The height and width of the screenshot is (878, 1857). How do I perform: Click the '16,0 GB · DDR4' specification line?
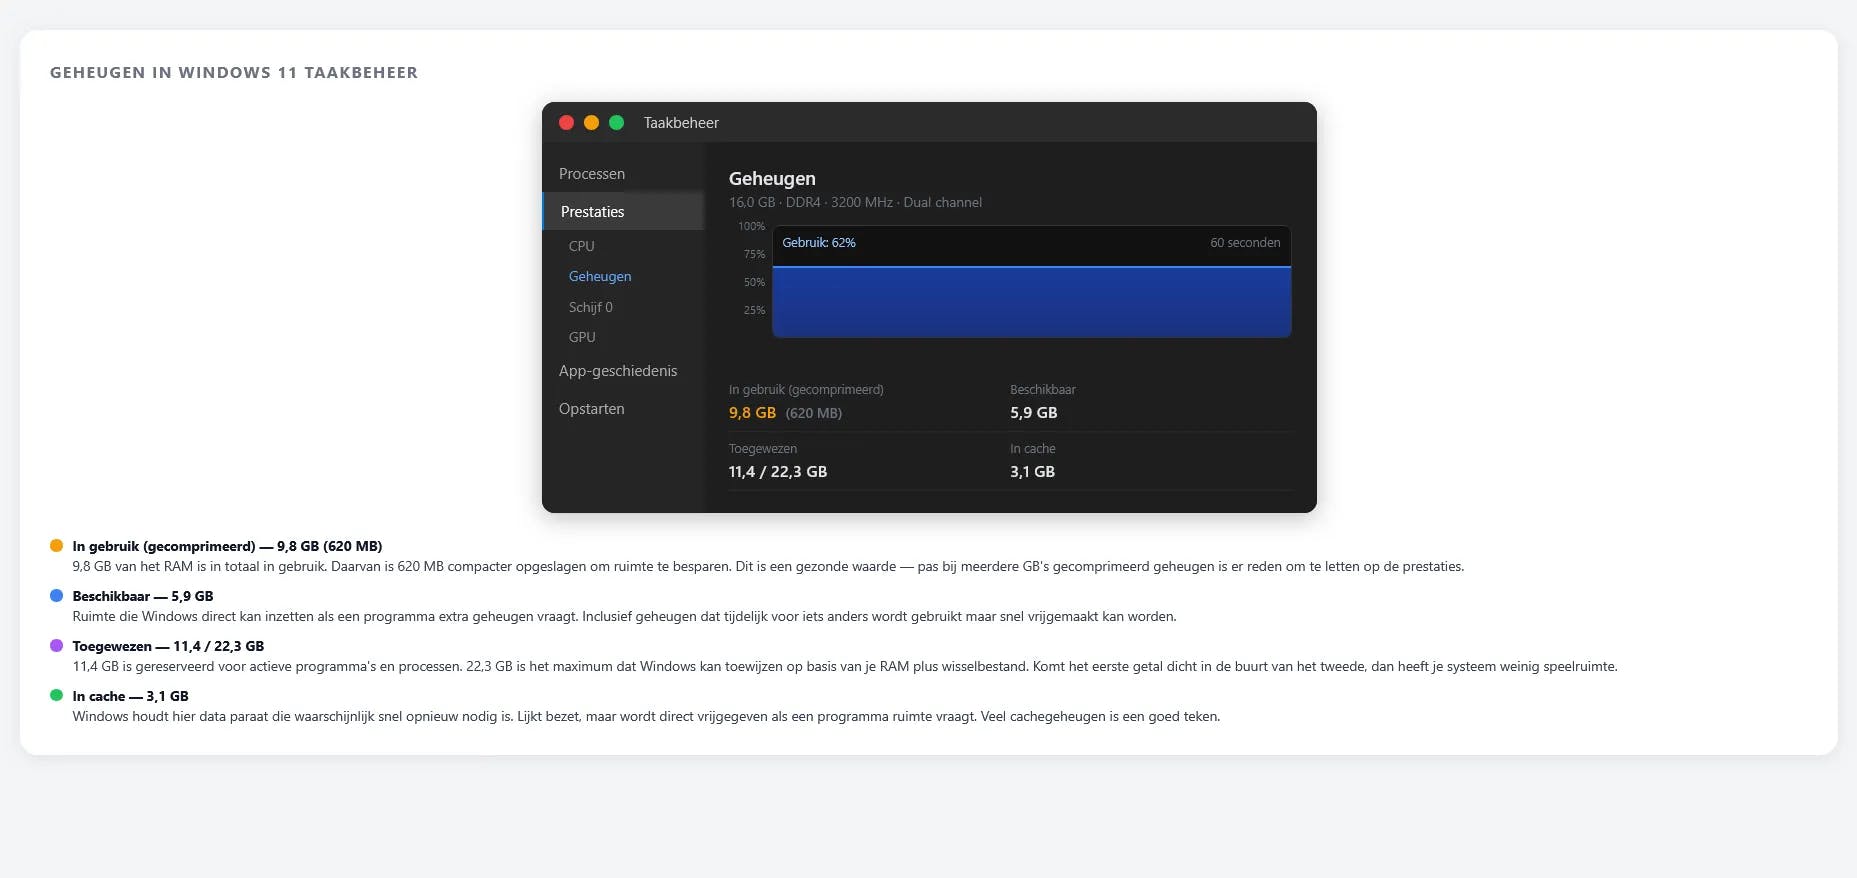(x=855, y=202)
